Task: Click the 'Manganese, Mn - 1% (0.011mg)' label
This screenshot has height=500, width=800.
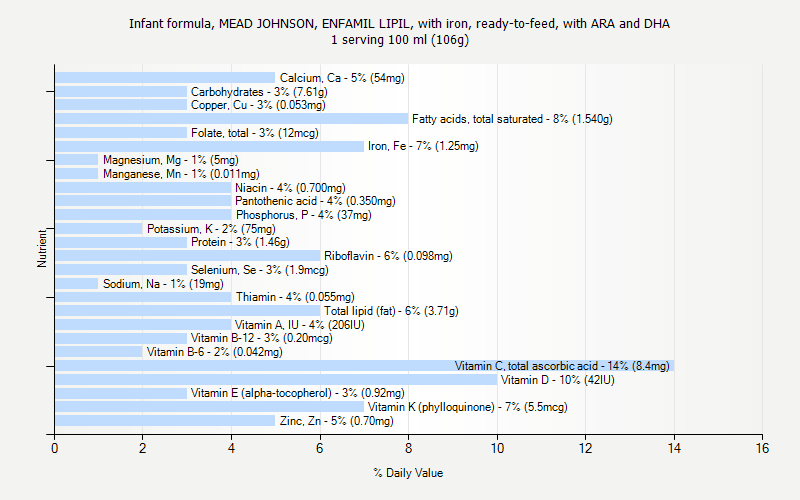Action: (181, 174)
